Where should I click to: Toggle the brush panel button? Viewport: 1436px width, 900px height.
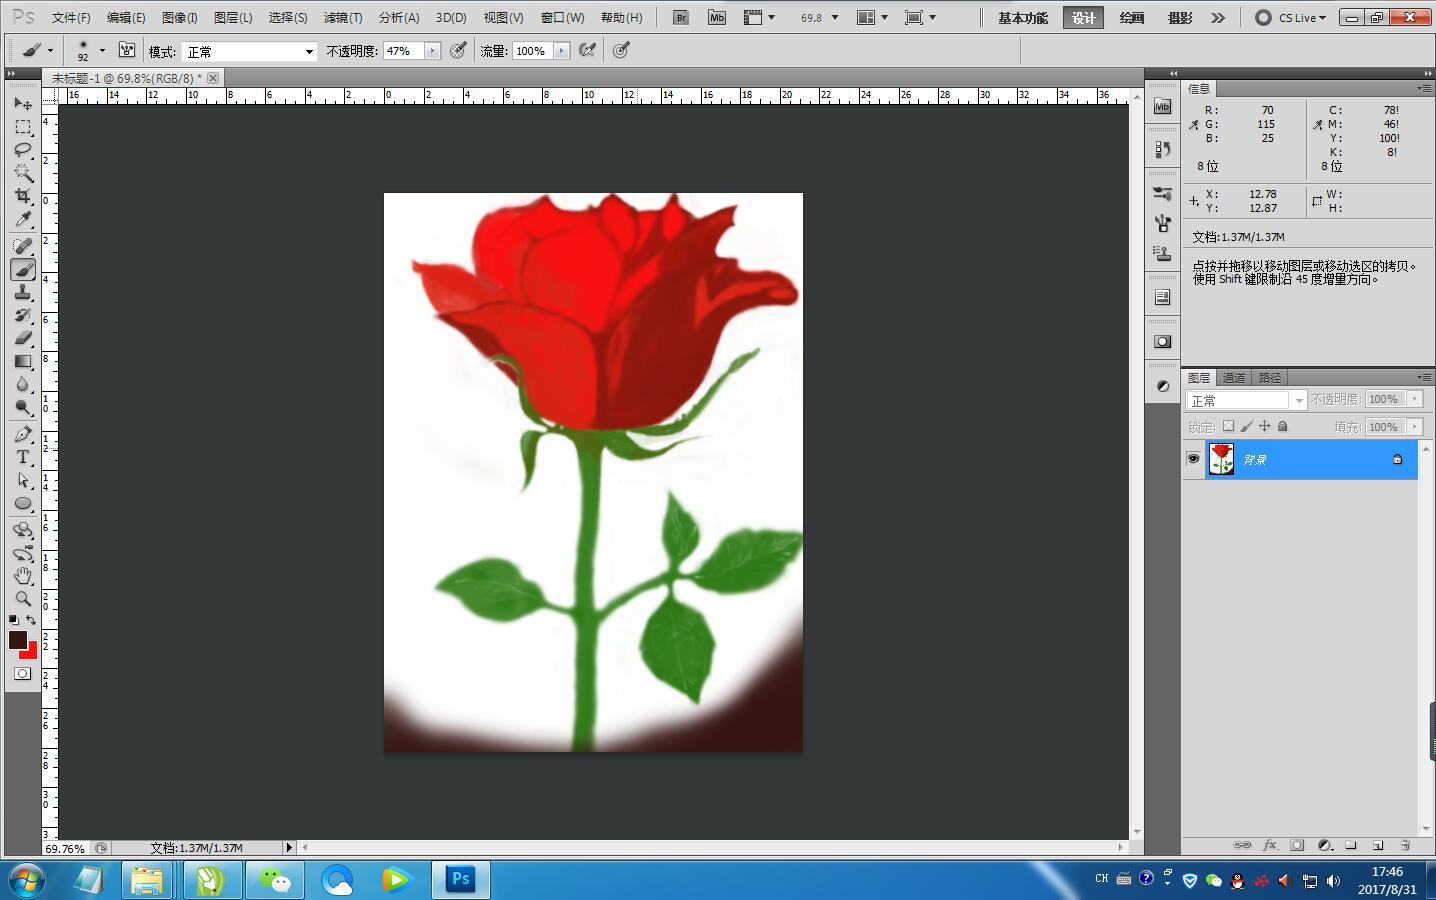(127, 51)
